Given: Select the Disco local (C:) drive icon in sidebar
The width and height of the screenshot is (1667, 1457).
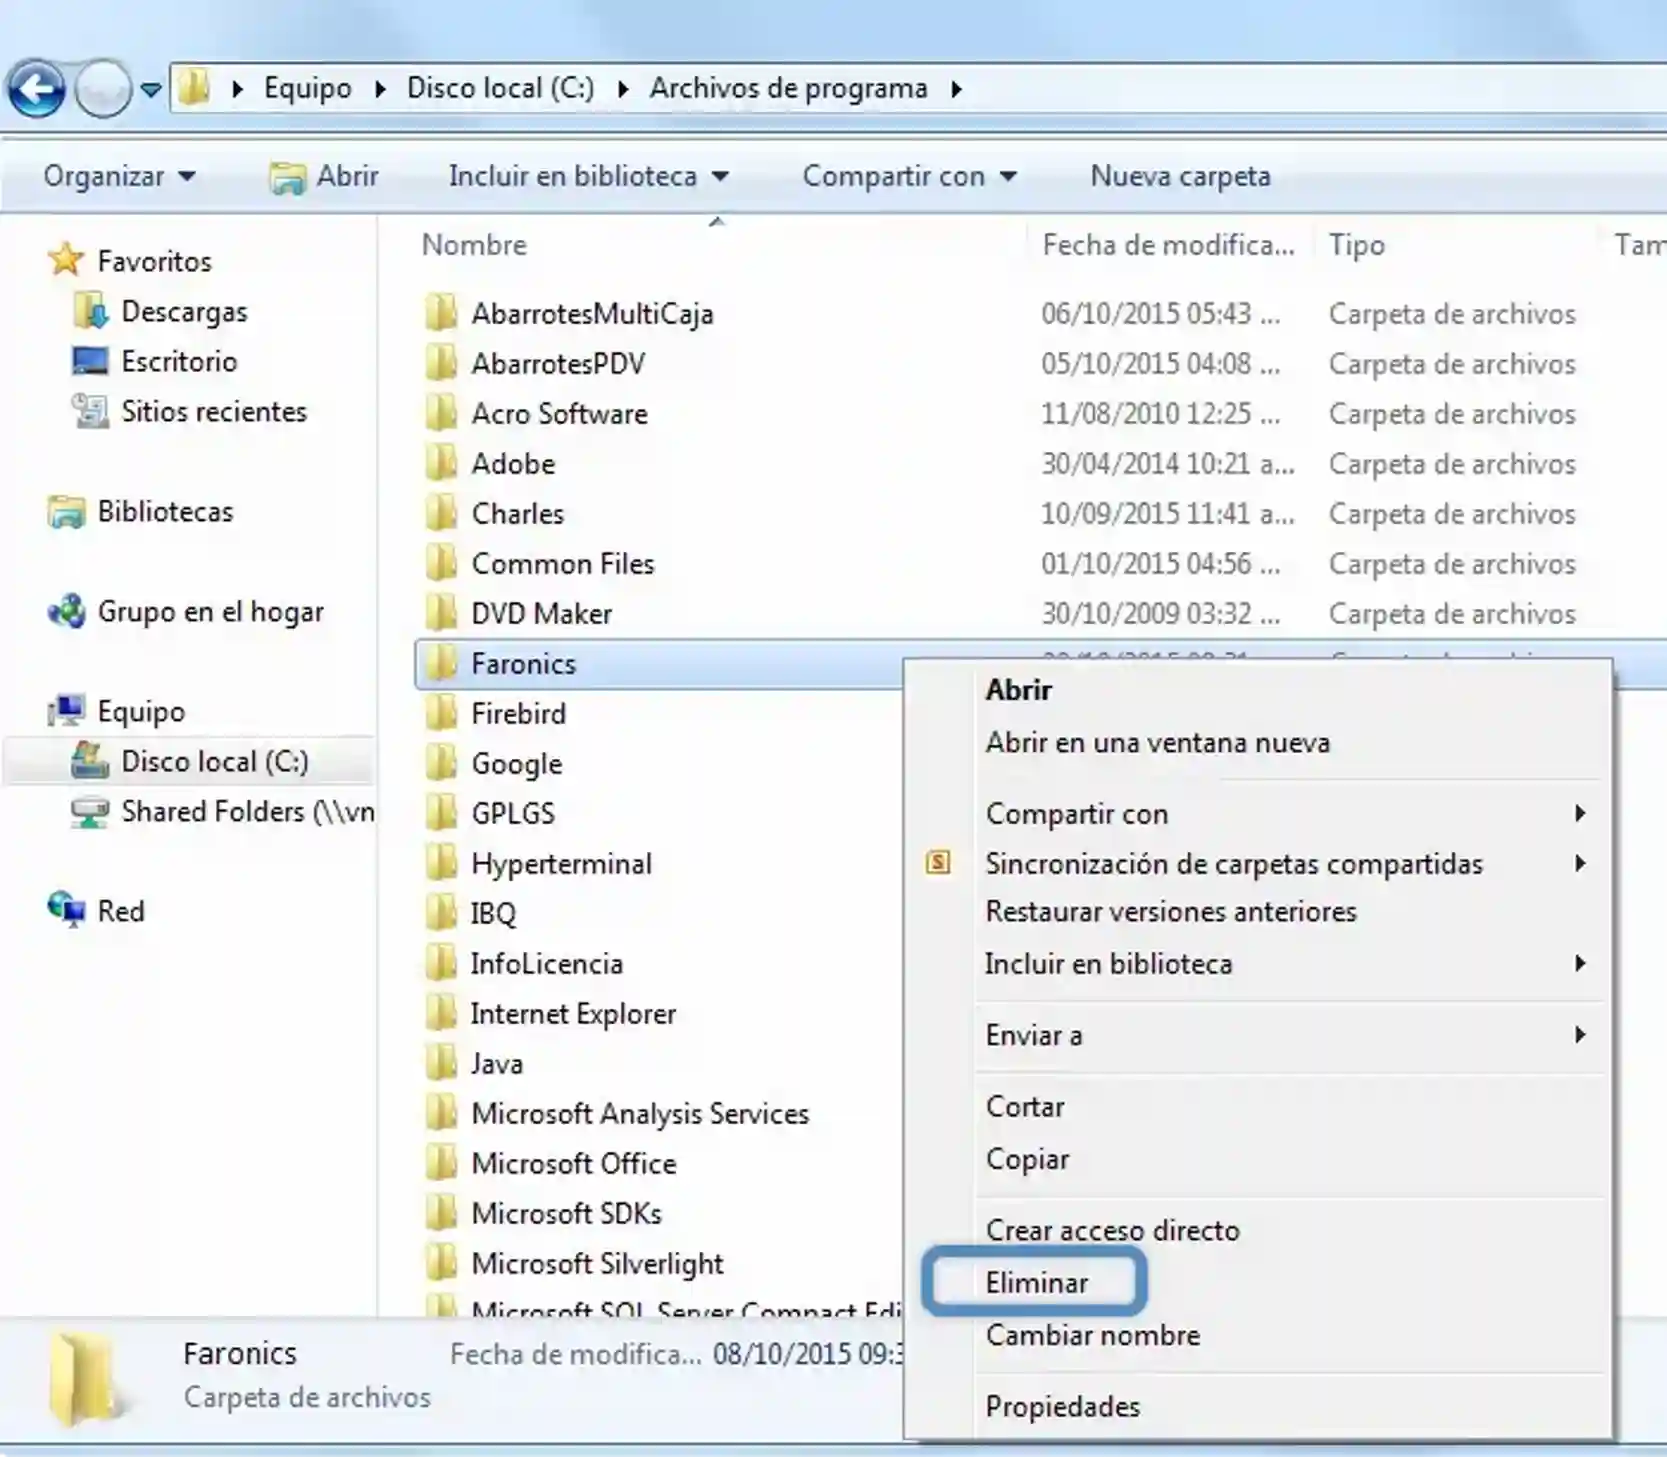Looking at the screenshot, I should pyautogui.click(x=90, y=761).
